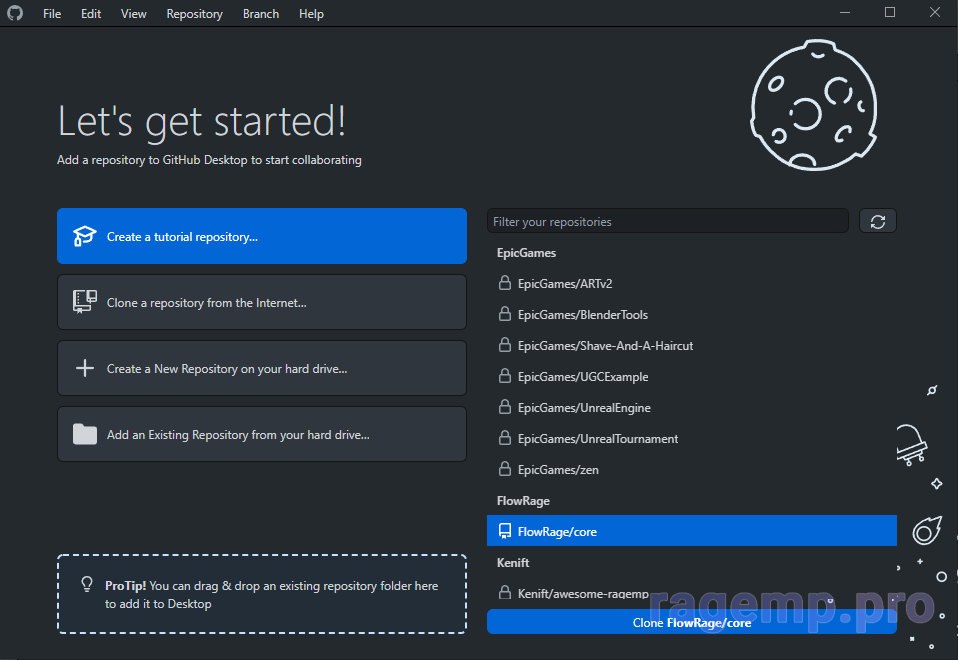Select EpicGames/UnrealTournament repository
This screenshot has height=660, width=958.
pos(692,438)
